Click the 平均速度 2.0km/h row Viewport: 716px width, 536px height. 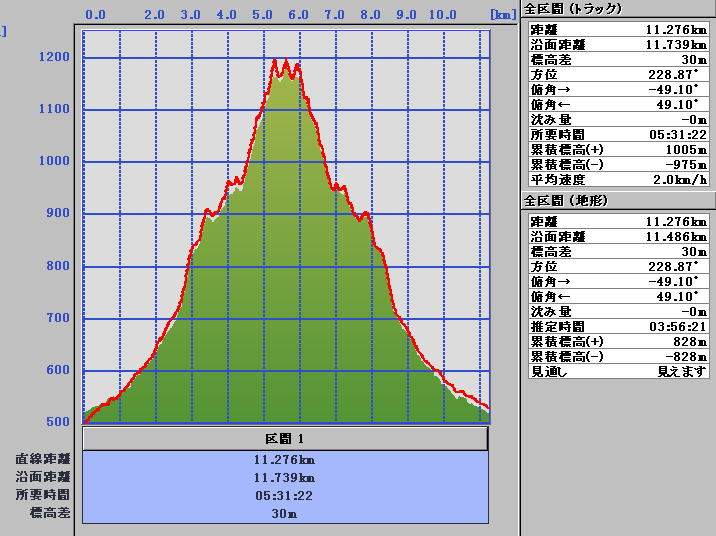[x=617, y=180]
